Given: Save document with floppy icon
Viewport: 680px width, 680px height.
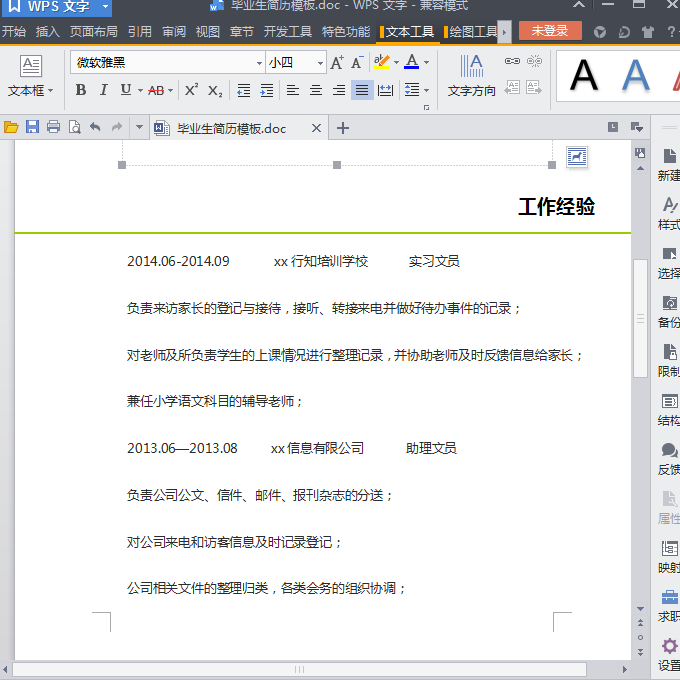Looking at the screenshot, I should point(33,127).
